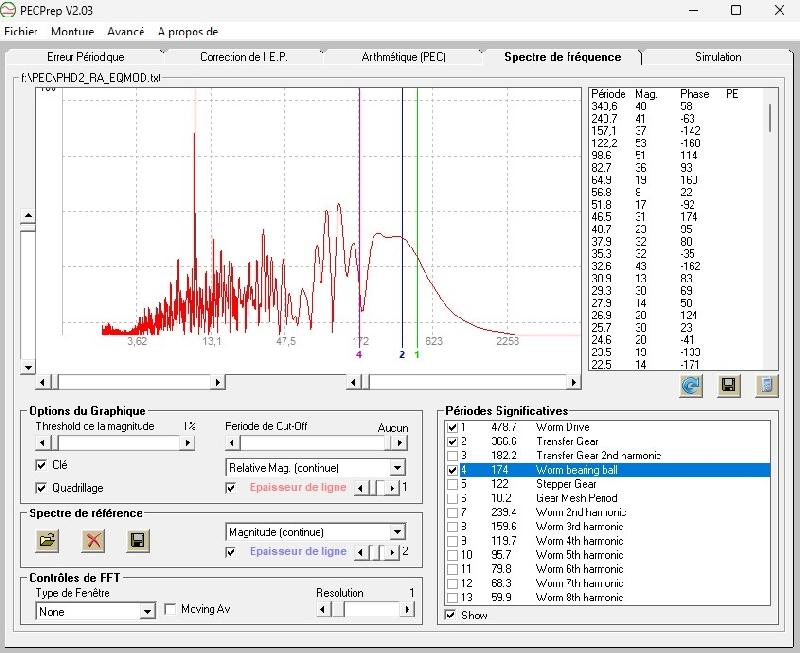The width and height of the screenshot is (800, 653).
Task: Click right arrow of Threshold magnitude slider
Action: point(188,443)
